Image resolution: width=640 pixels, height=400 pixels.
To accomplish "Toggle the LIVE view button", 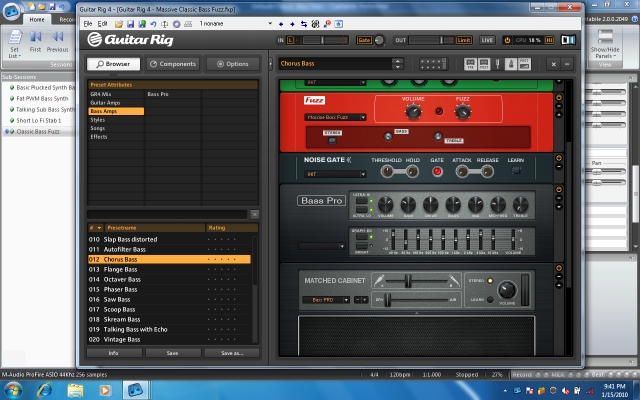I will point(487,40).
